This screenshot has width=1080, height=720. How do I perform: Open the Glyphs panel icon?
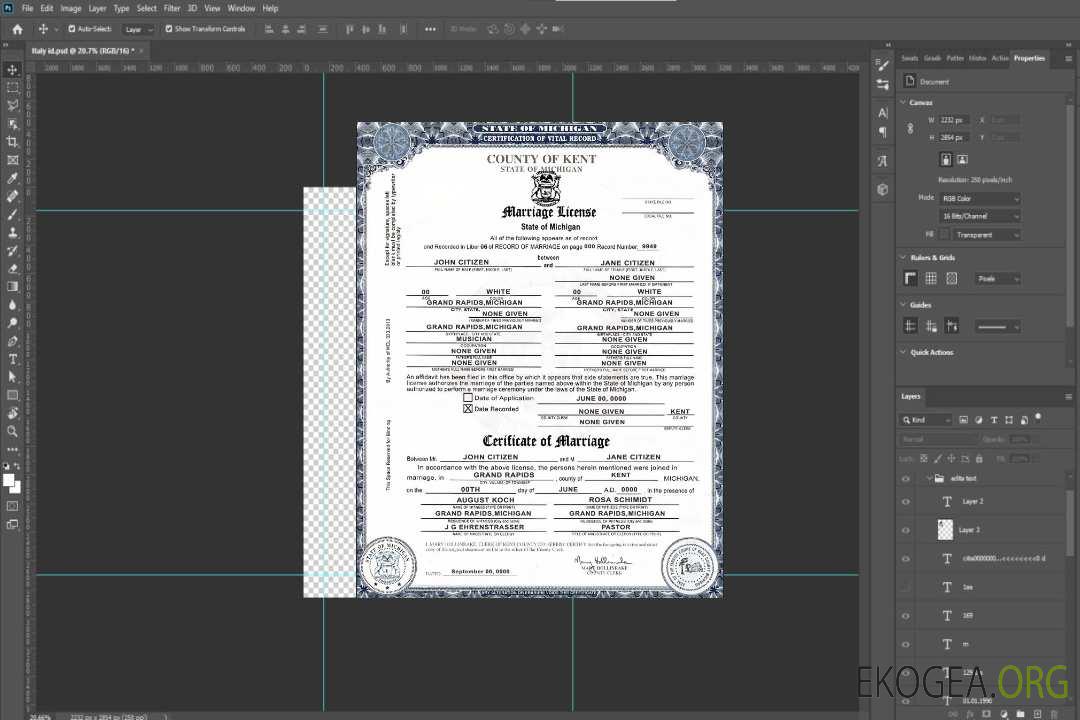tap(883, 161)
